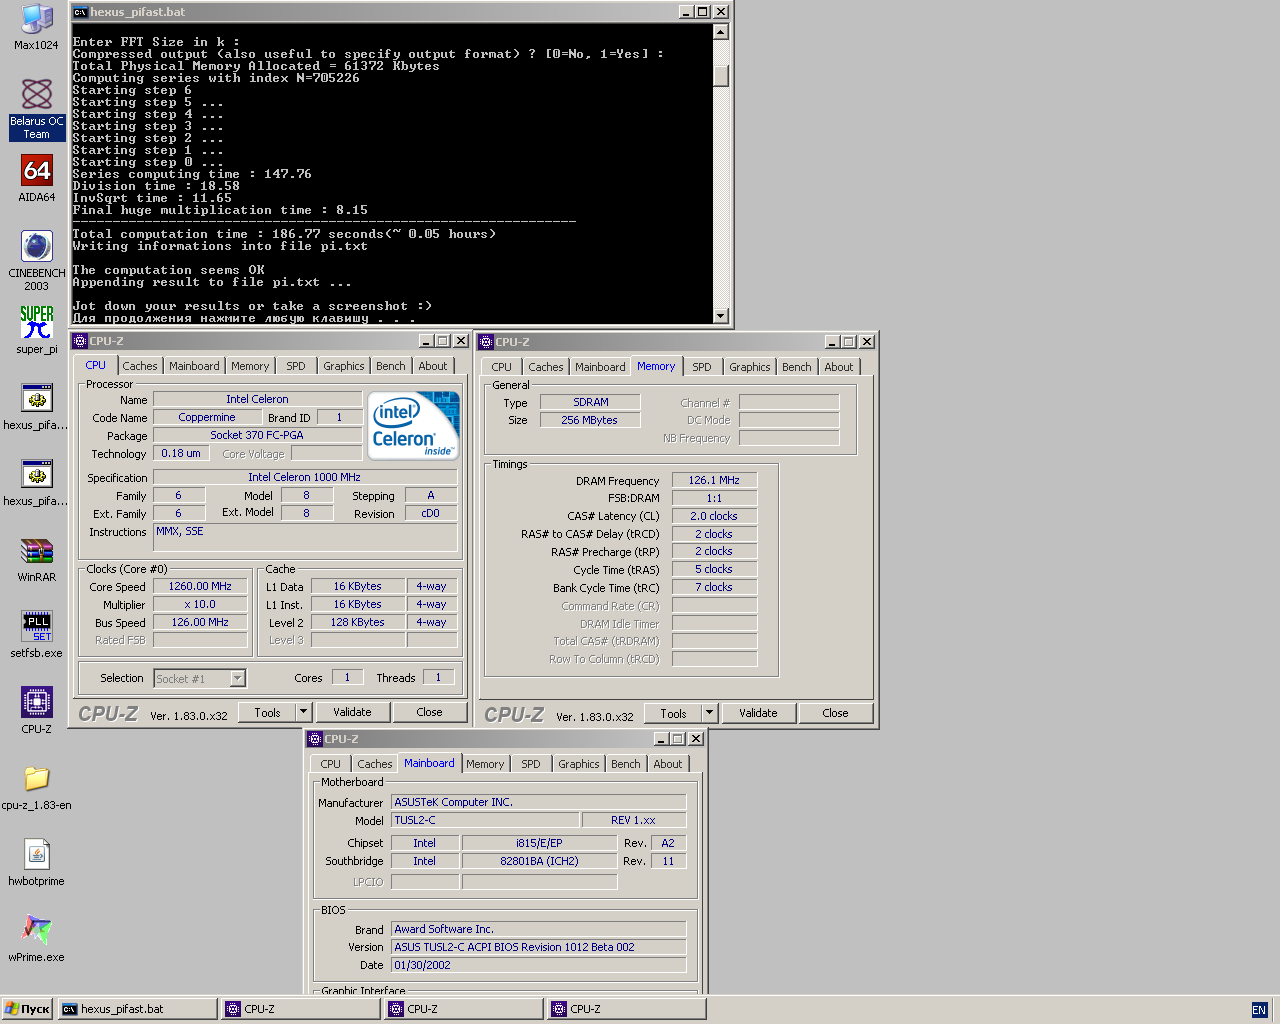Image resolution: width=1280 pixels, height=1024 pixels.
Task: Click Tools button in Memory window
Action: point(674,713)
